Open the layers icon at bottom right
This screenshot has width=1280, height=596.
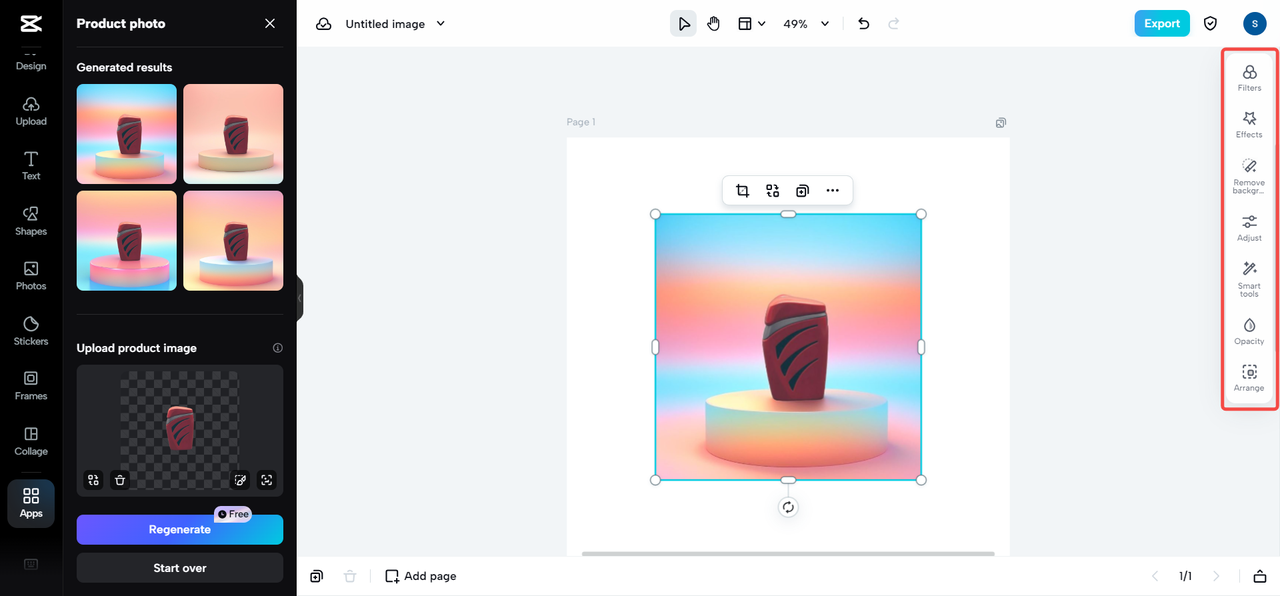(x=1260, y=576)
